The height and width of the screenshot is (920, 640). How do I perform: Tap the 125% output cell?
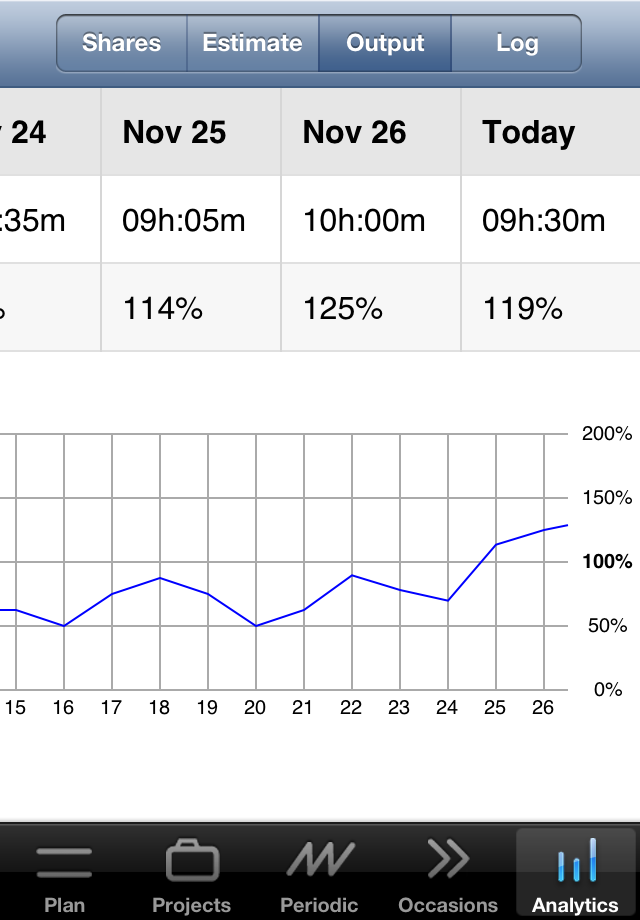tap(371, 308)
